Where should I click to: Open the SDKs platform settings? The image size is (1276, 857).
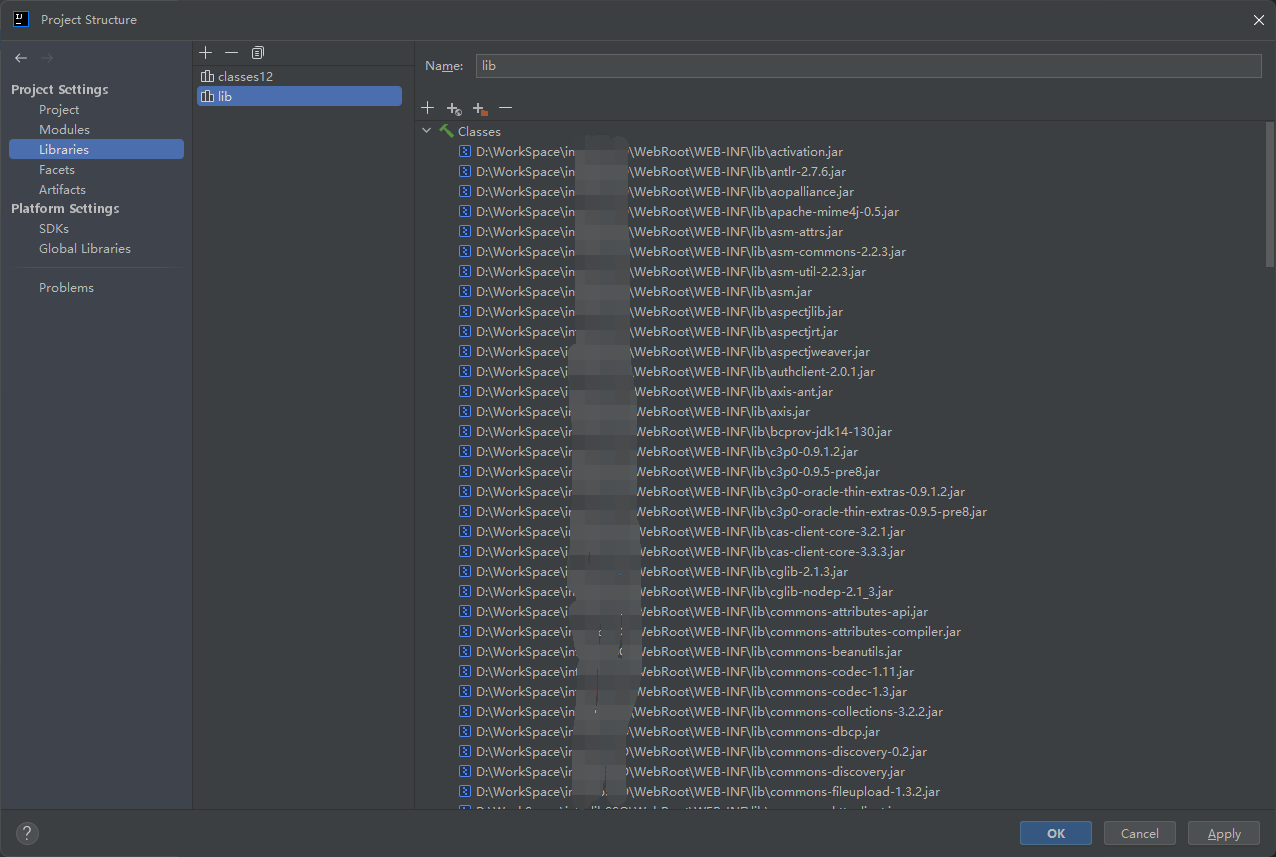pyautogui.click(x=54, y=229)
